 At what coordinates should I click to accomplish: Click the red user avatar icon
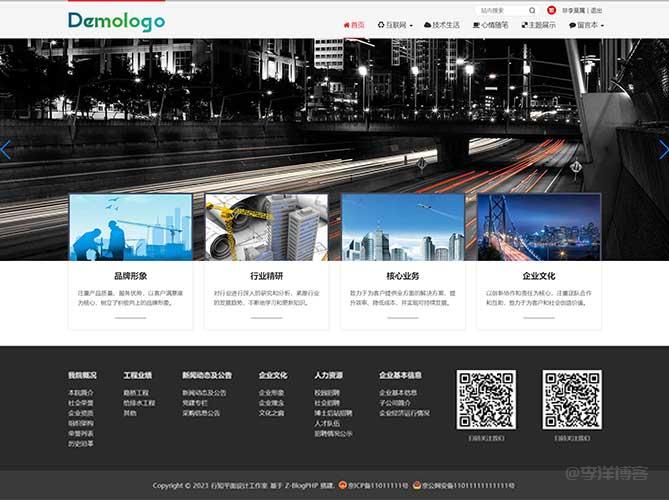click(551, 10)
